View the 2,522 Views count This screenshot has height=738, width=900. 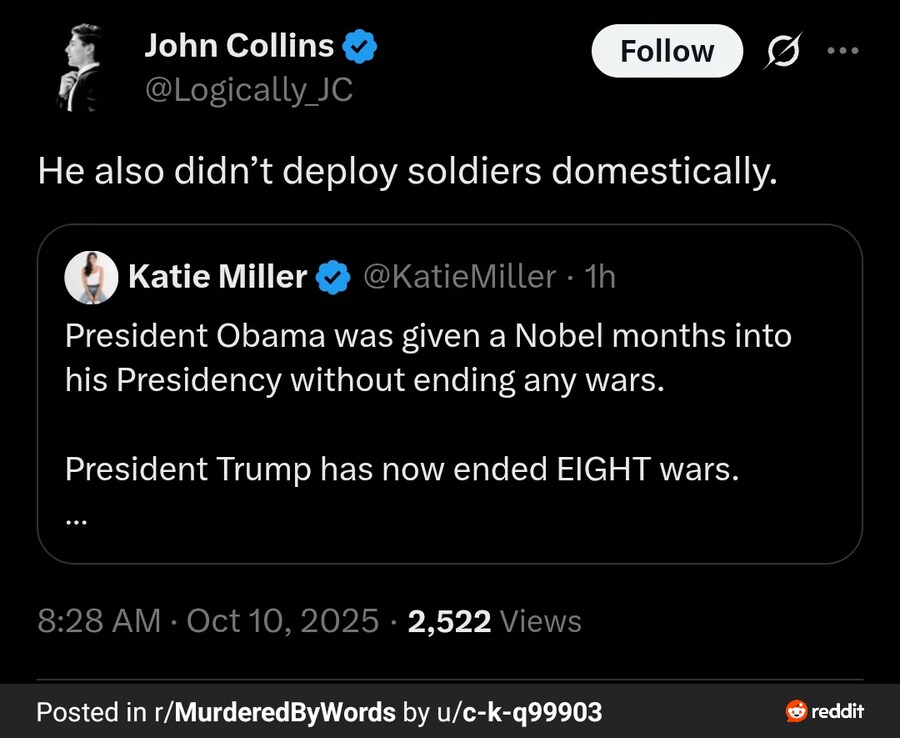(x=495, y=621)
